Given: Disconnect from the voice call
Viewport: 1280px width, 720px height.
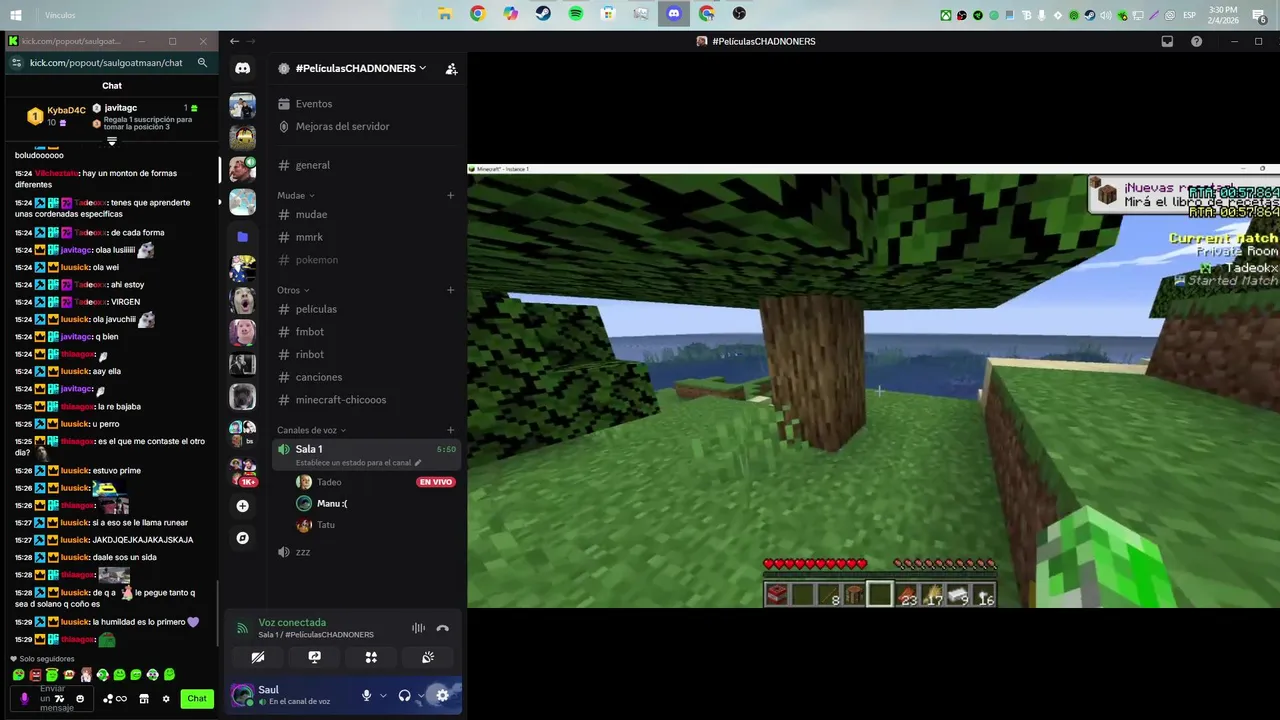Looking at the screenshot, I should pos(443,628).
